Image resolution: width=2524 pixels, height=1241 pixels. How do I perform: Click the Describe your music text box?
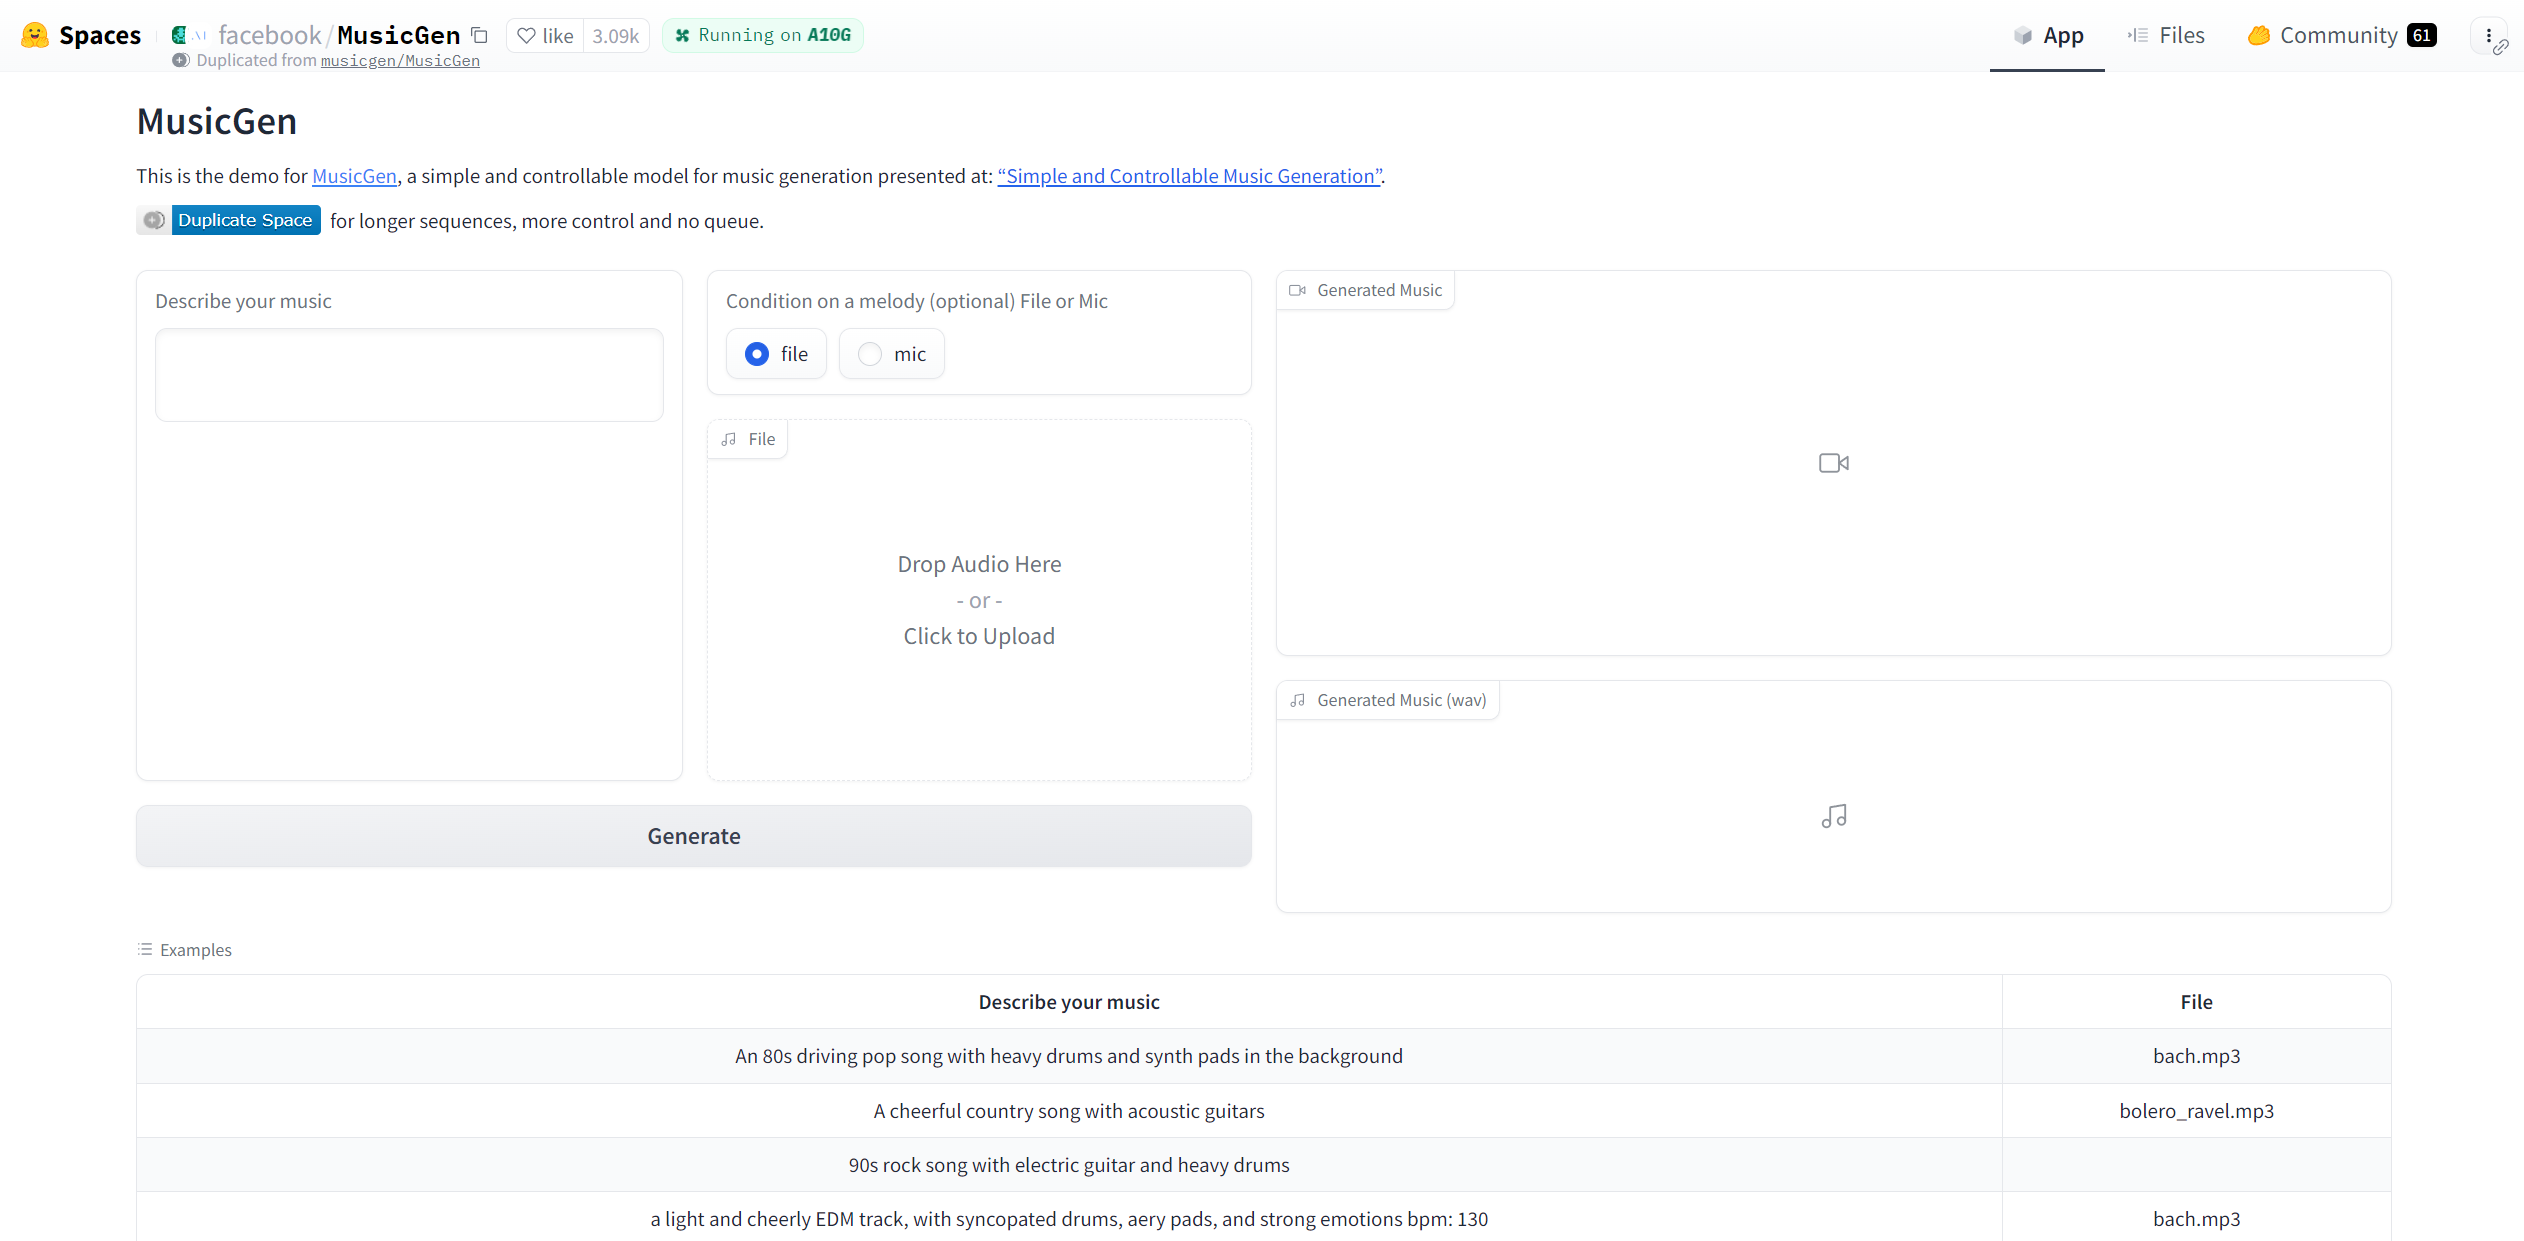[409, 375]
